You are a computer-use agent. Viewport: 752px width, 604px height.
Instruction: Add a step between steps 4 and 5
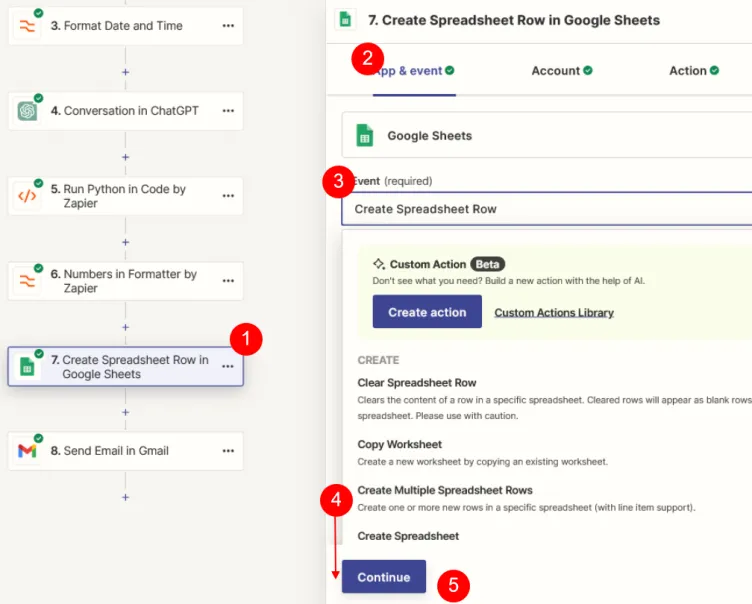126,157
